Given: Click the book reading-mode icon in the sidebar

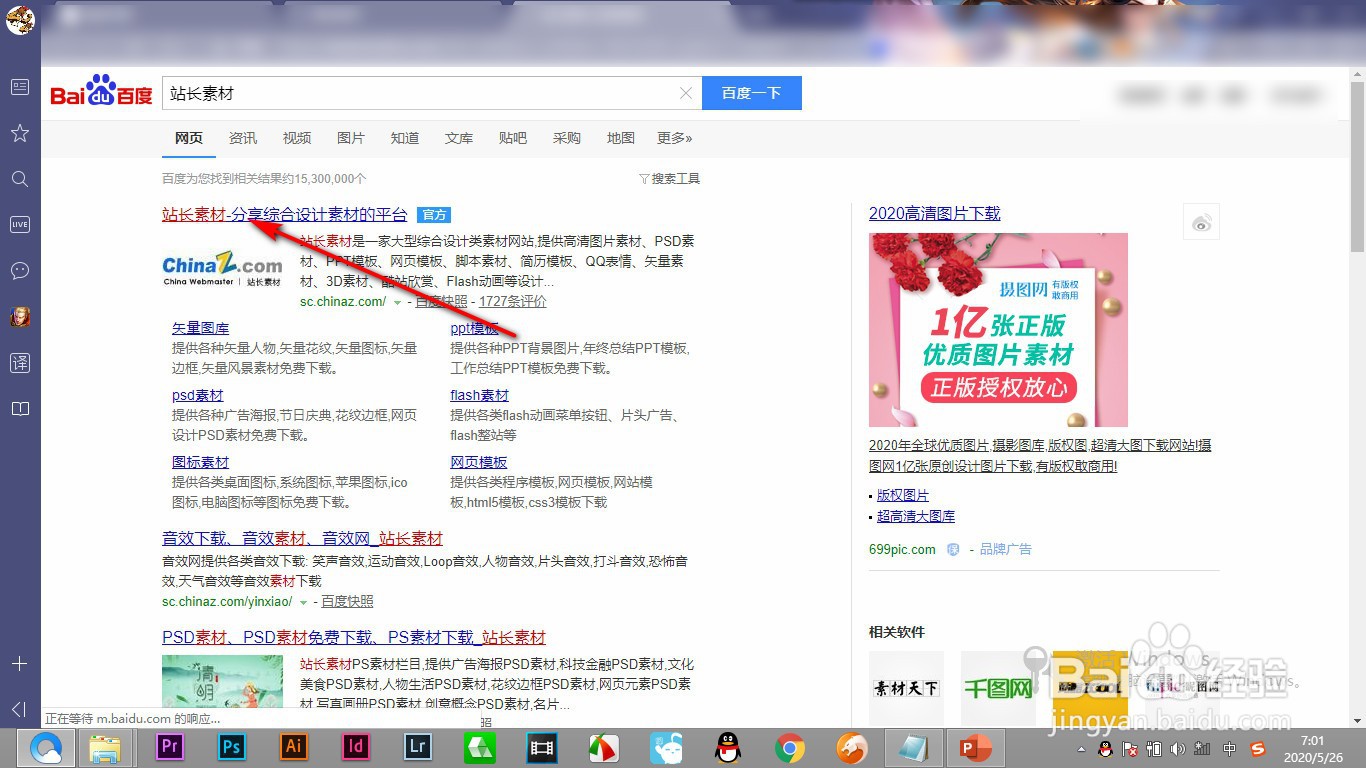Looking at the screenshot, I should coord(19,408).
